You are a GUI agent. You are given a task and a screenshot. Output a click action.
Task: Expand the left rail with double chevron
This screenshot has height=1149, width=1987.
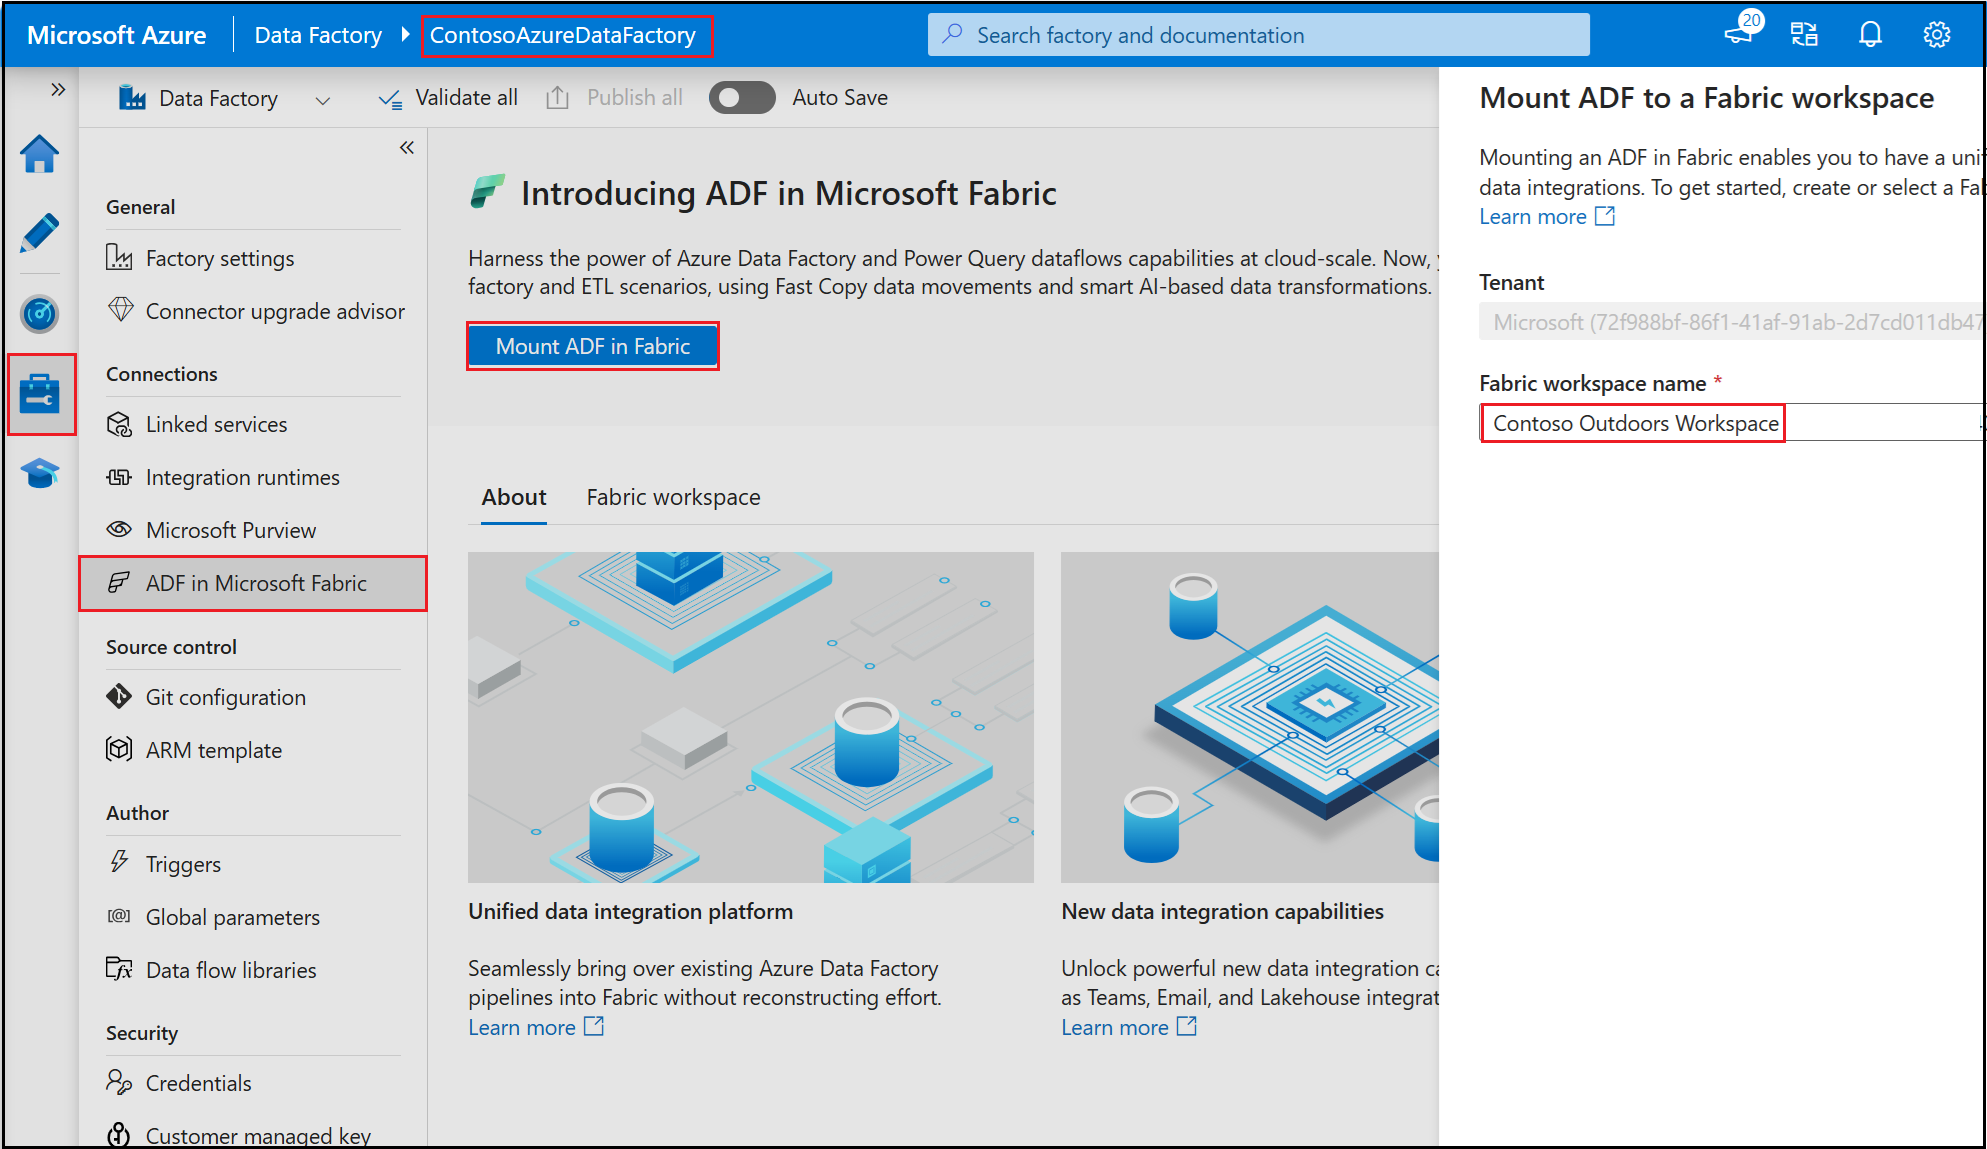pos(58,90)
